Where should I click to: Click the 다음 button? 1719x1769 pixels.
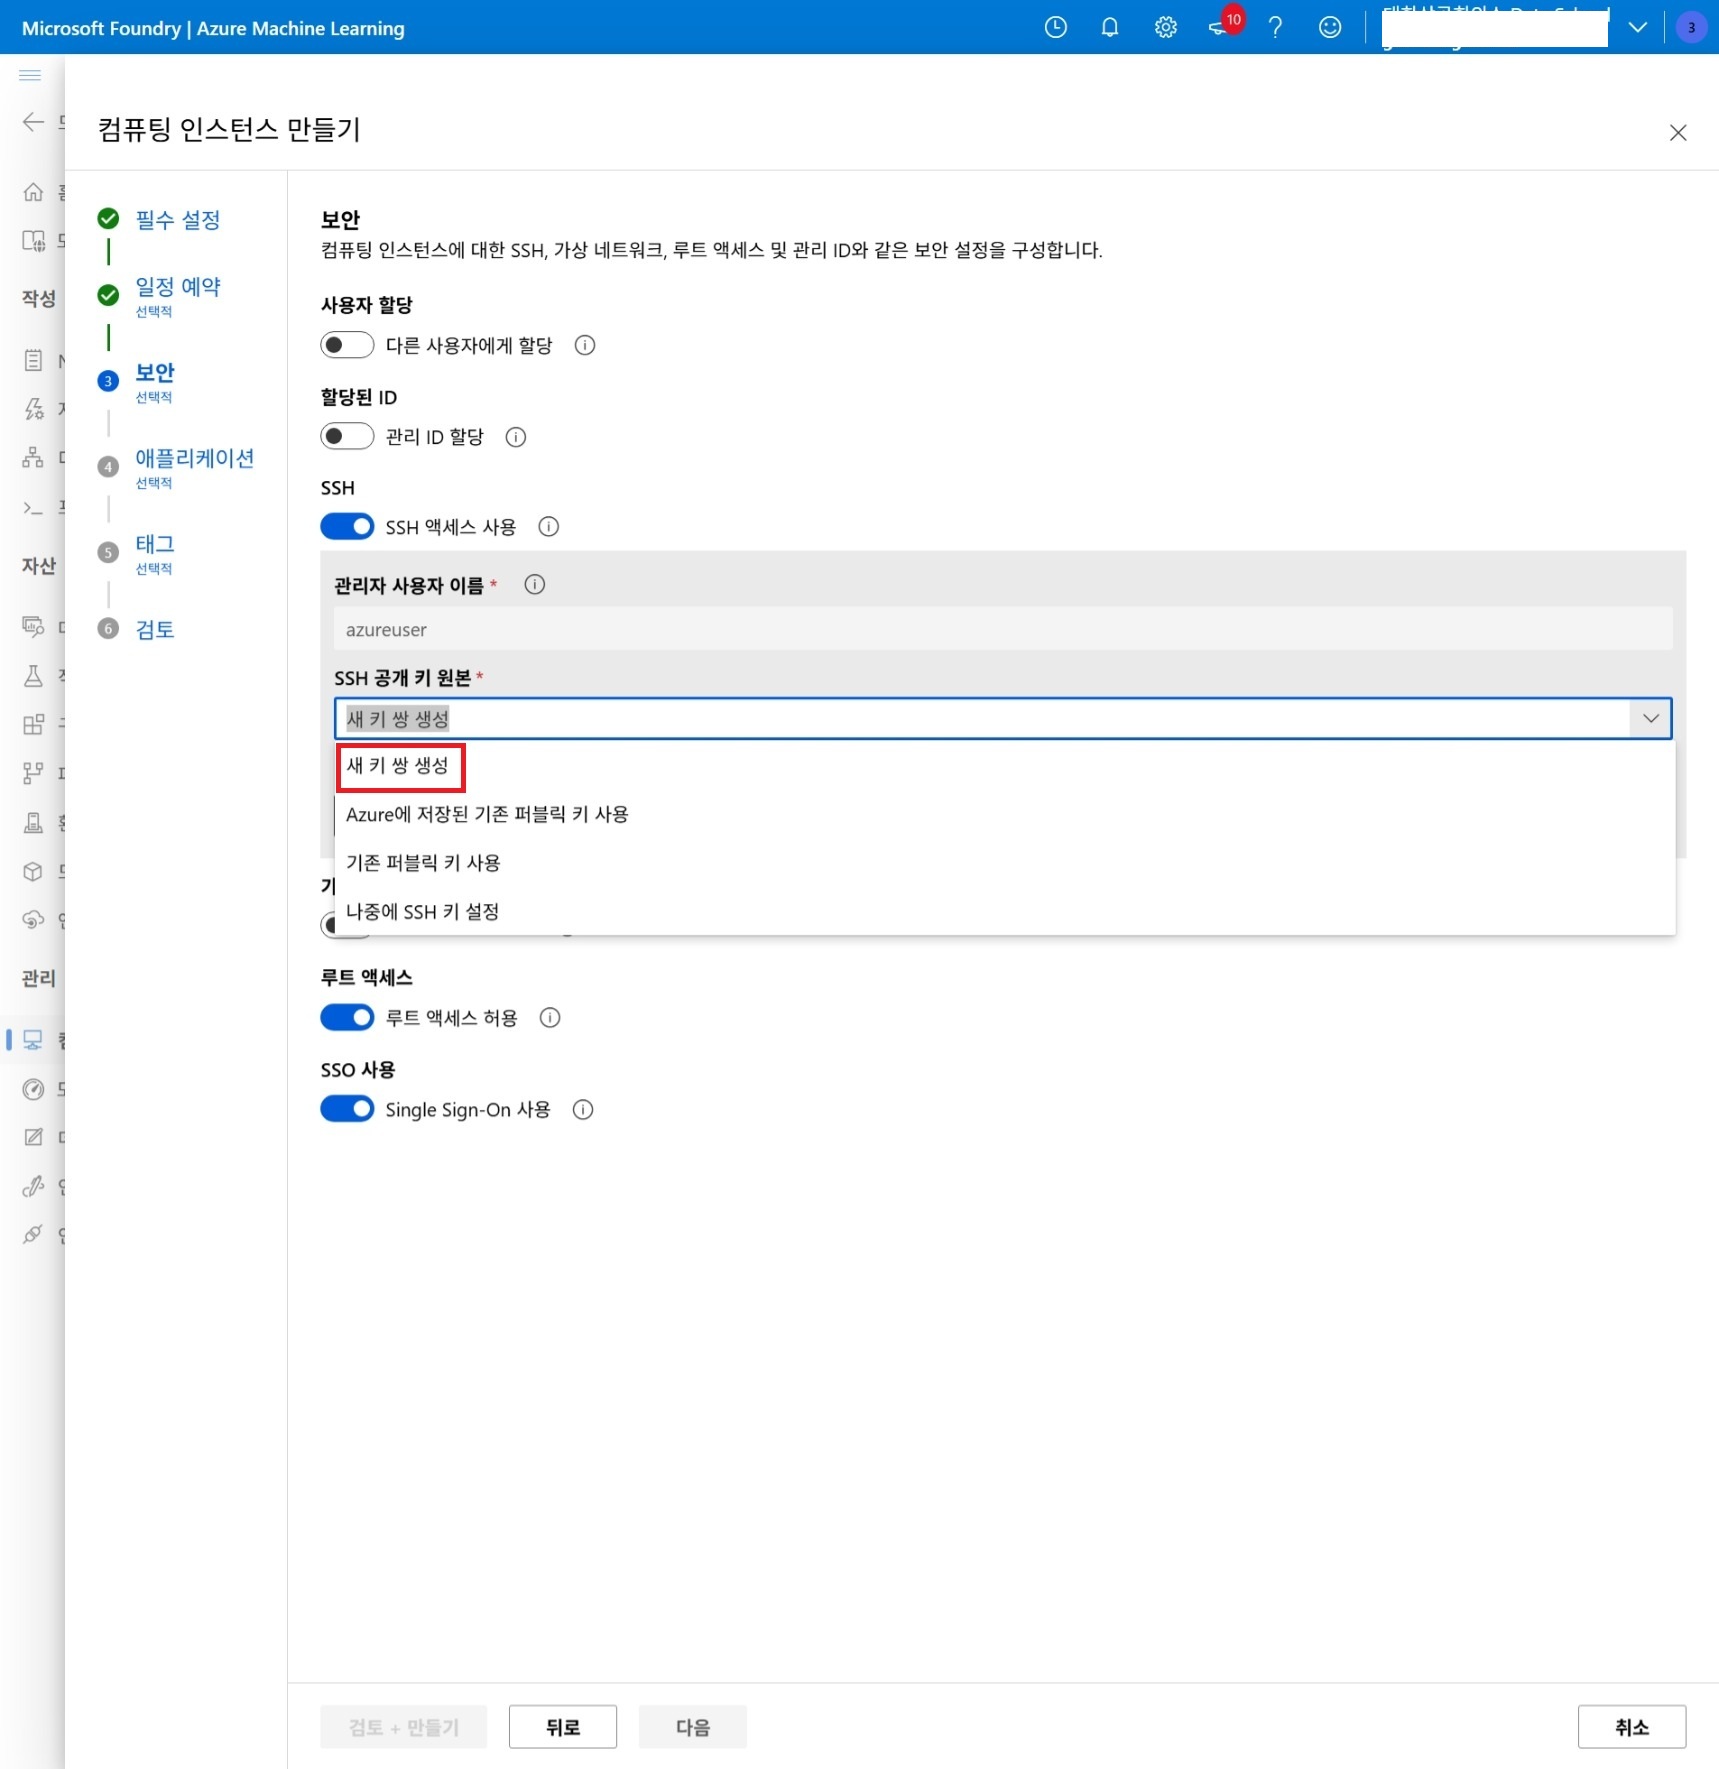(x=693, y=1727)
